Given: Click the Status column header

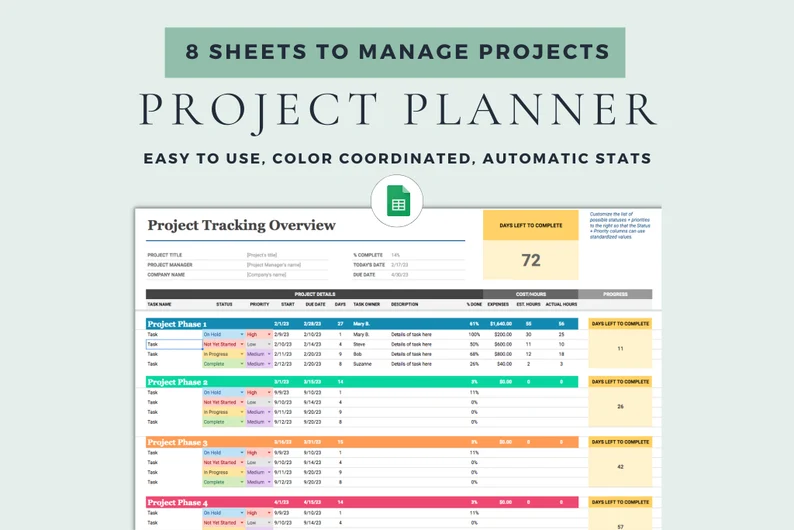Looking at the screenshot, I should [x=224, y=304].
